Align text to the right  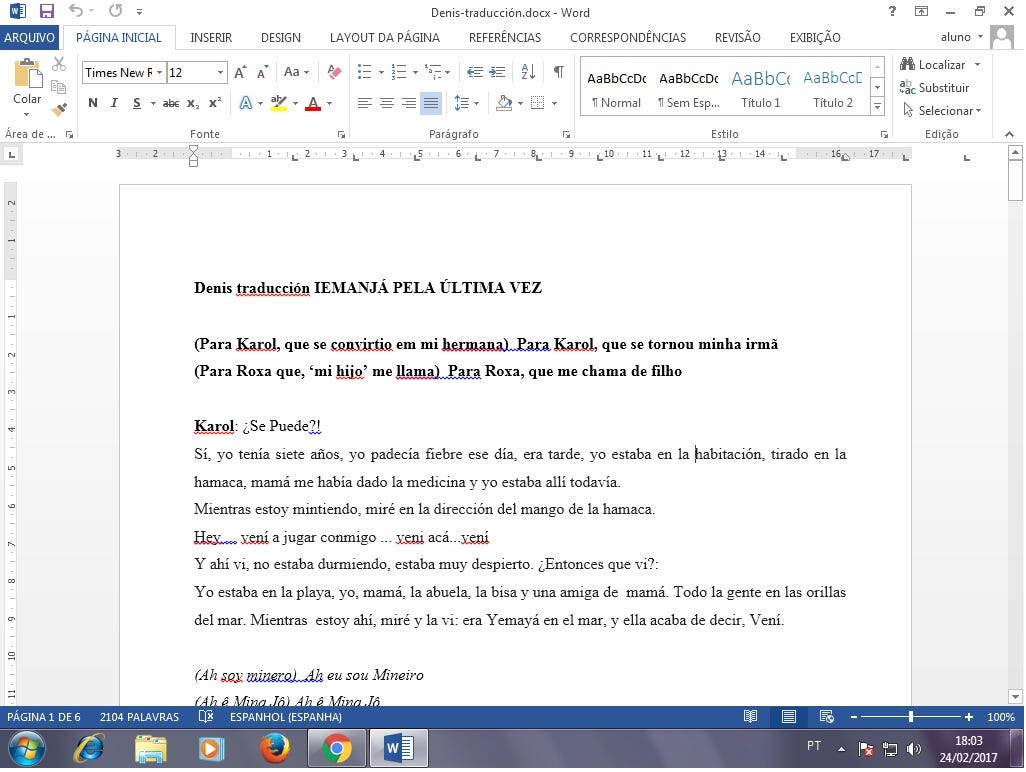point(409,103)
